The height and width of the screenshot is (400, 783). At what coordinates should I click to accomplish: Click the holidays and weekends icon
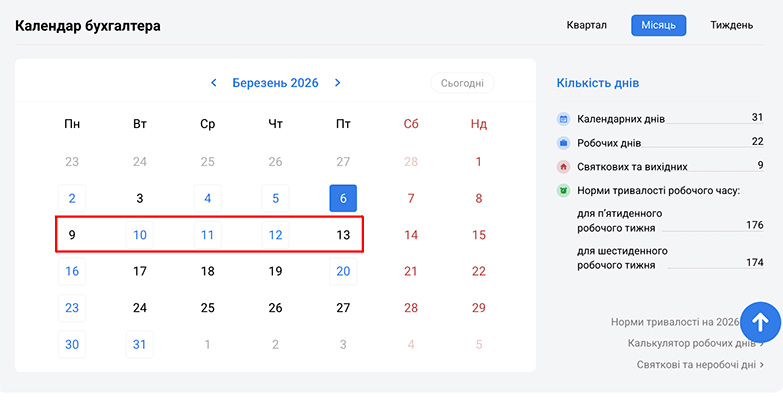563,166
